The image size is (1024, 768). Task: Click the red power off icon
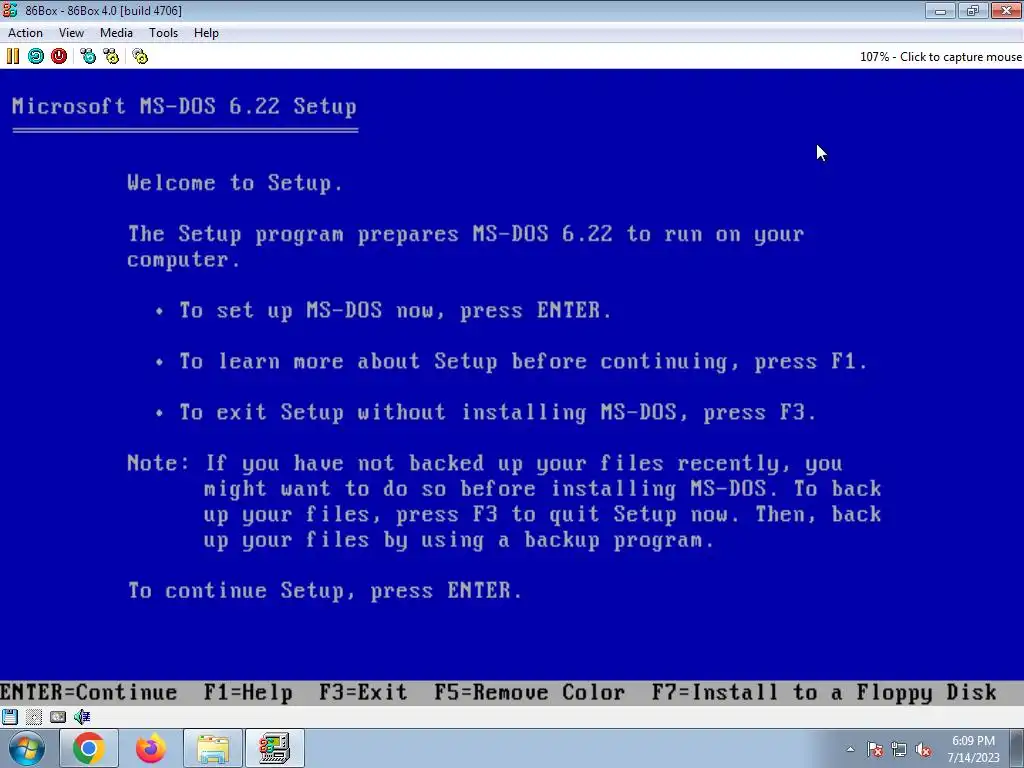tap(59, 57)
